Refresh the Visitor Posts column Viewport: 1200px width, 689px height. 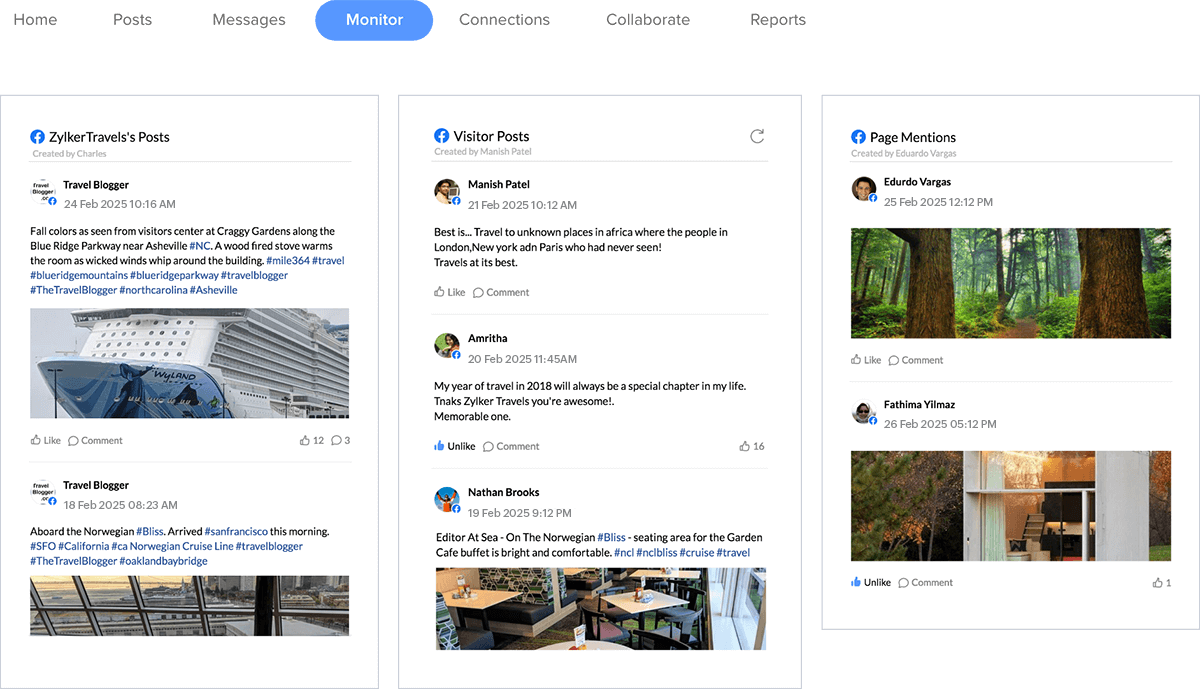[x=757, y=136]
